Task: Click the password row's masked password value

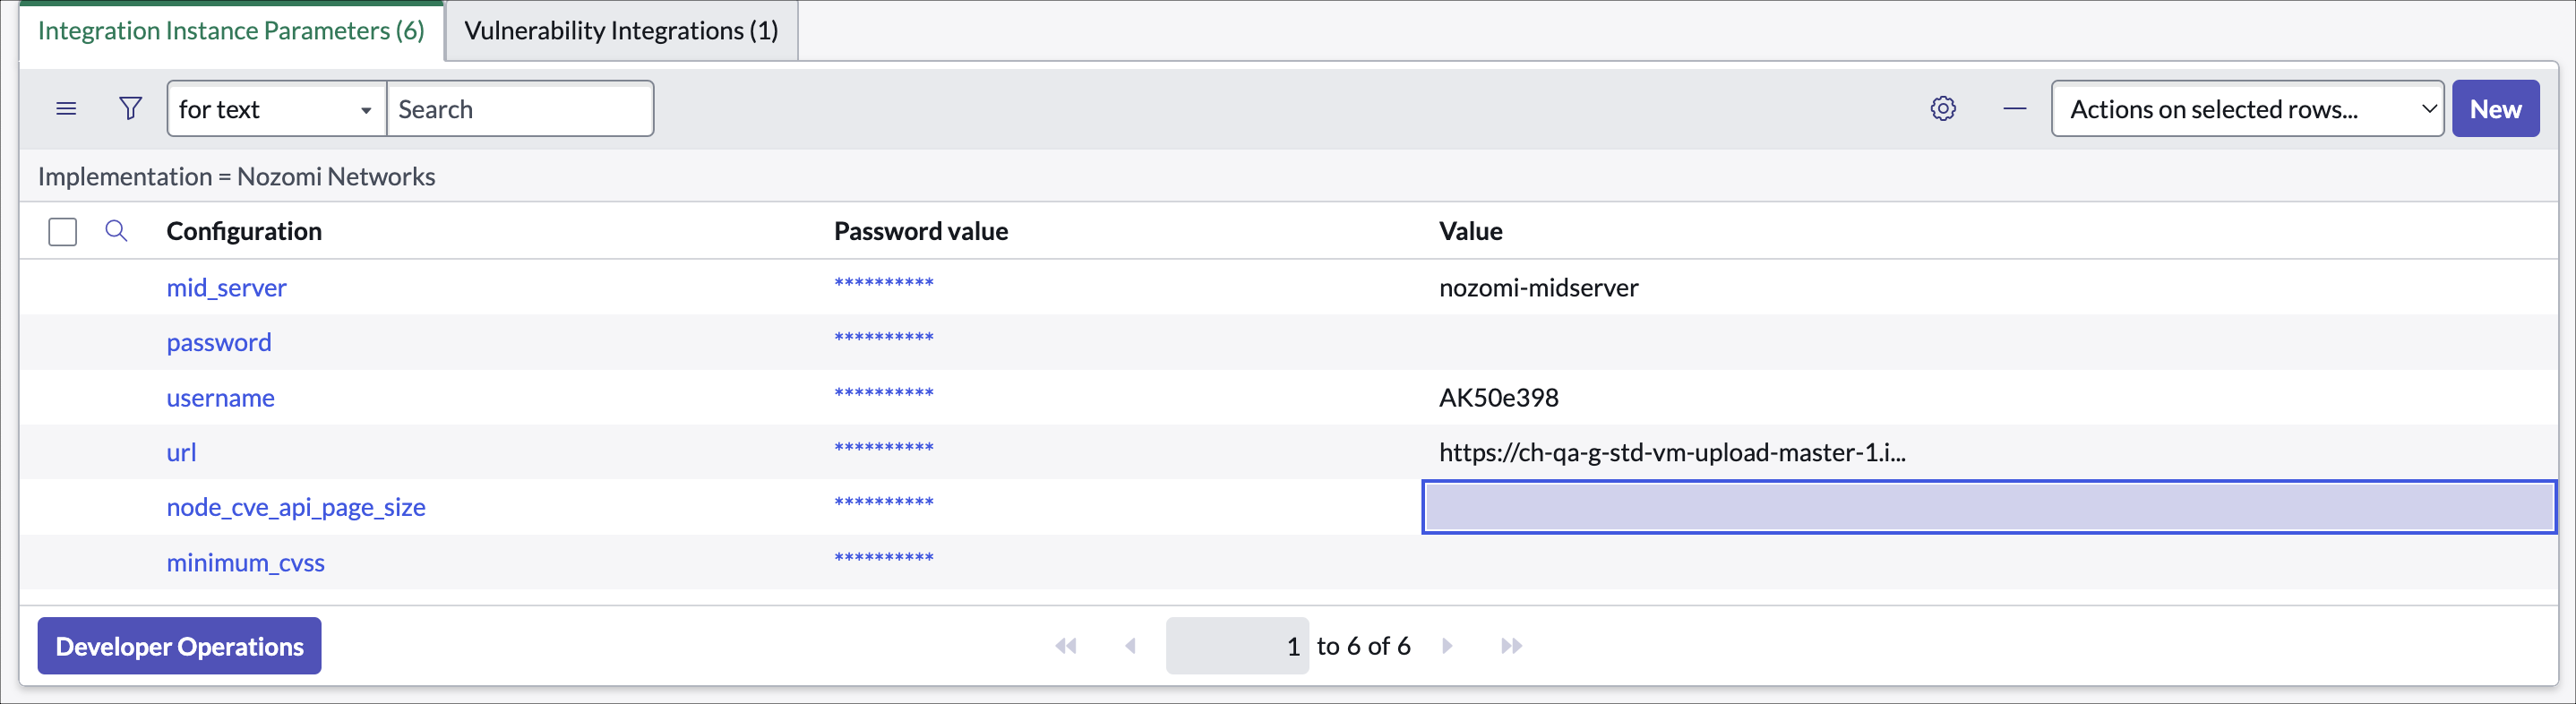Action: [884, 339]
